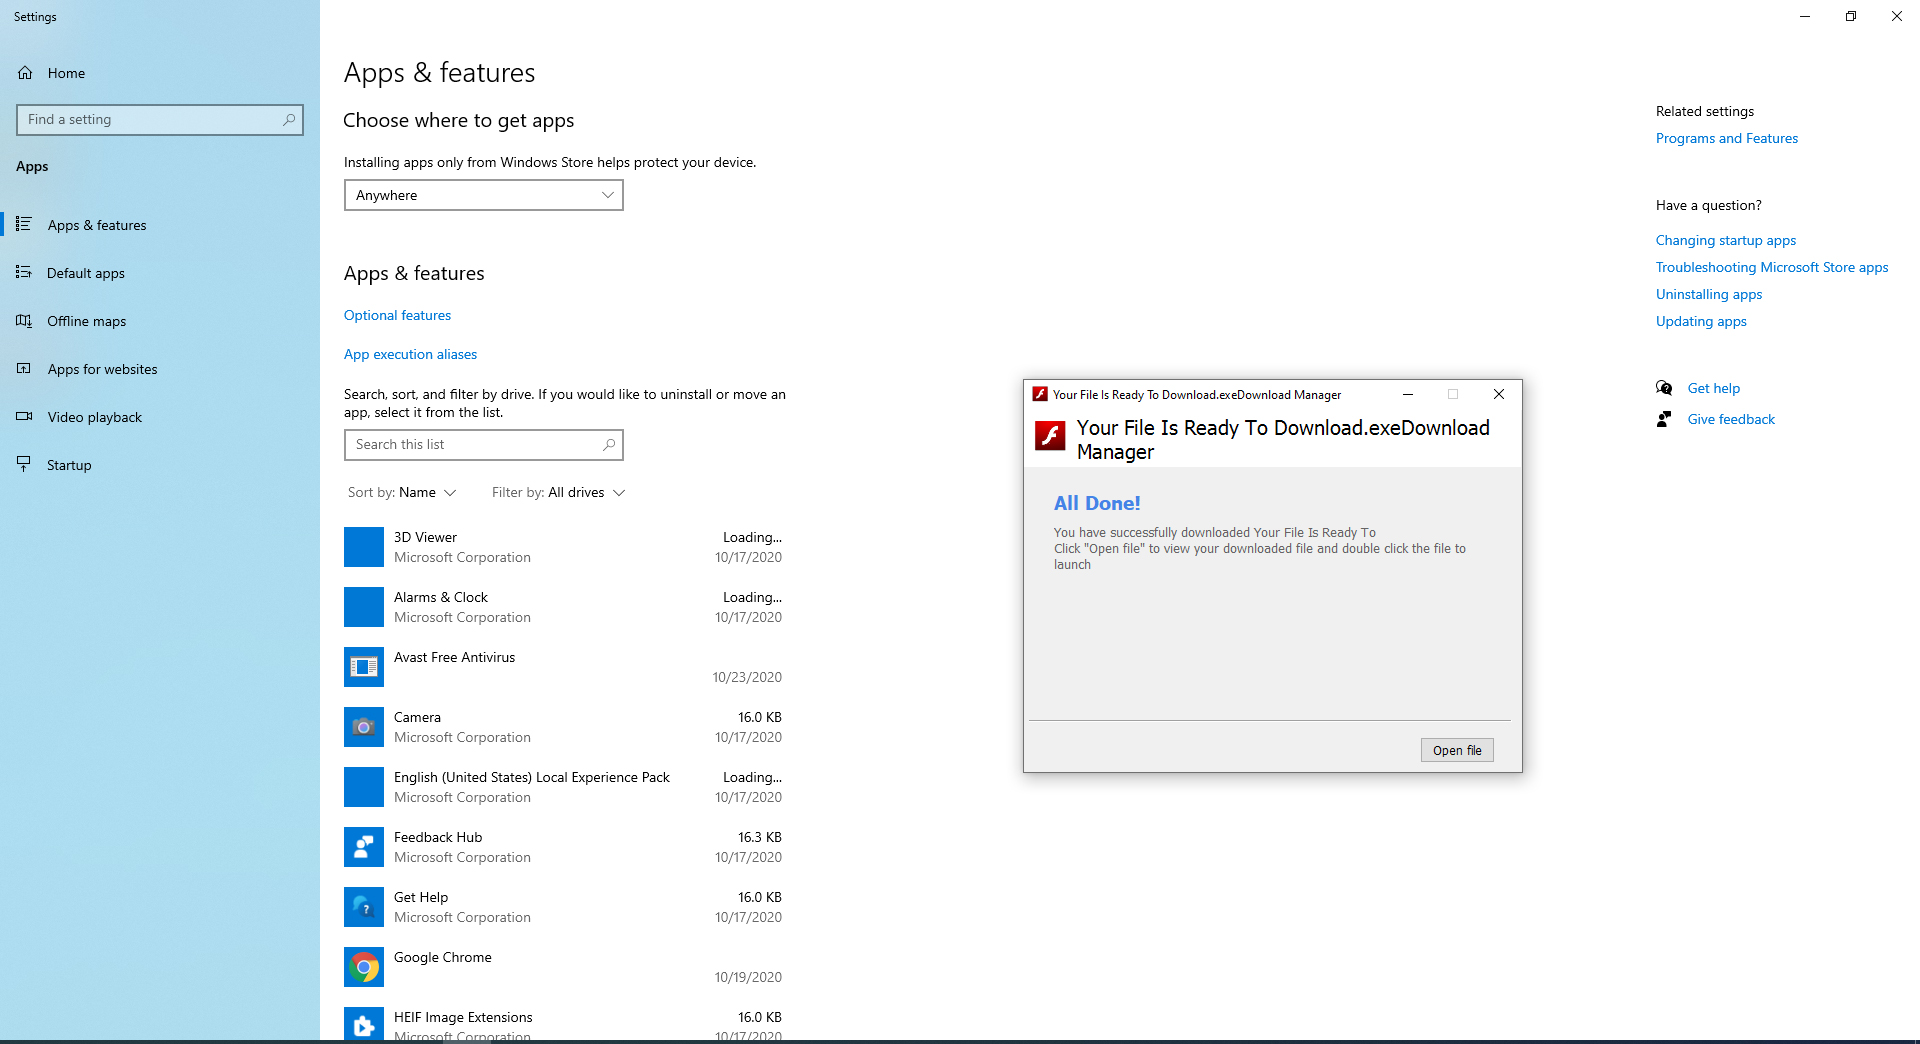Select the Get Help app name
1920x1044 pixels.
coord(421,897)
